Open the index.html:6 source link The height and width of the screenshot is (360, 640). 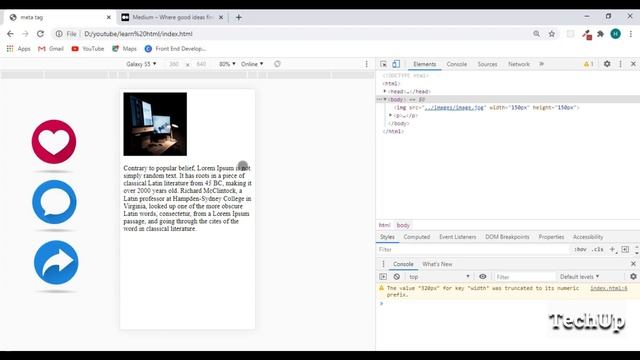609,288
